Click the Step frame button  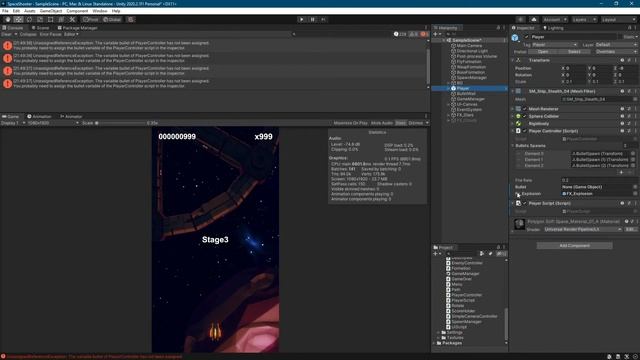[324, 19]
